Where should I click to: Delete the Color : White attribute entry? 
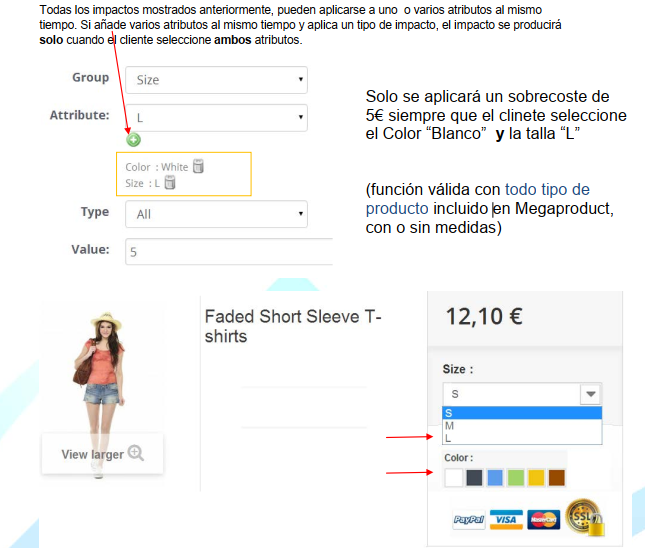[198, 166]
